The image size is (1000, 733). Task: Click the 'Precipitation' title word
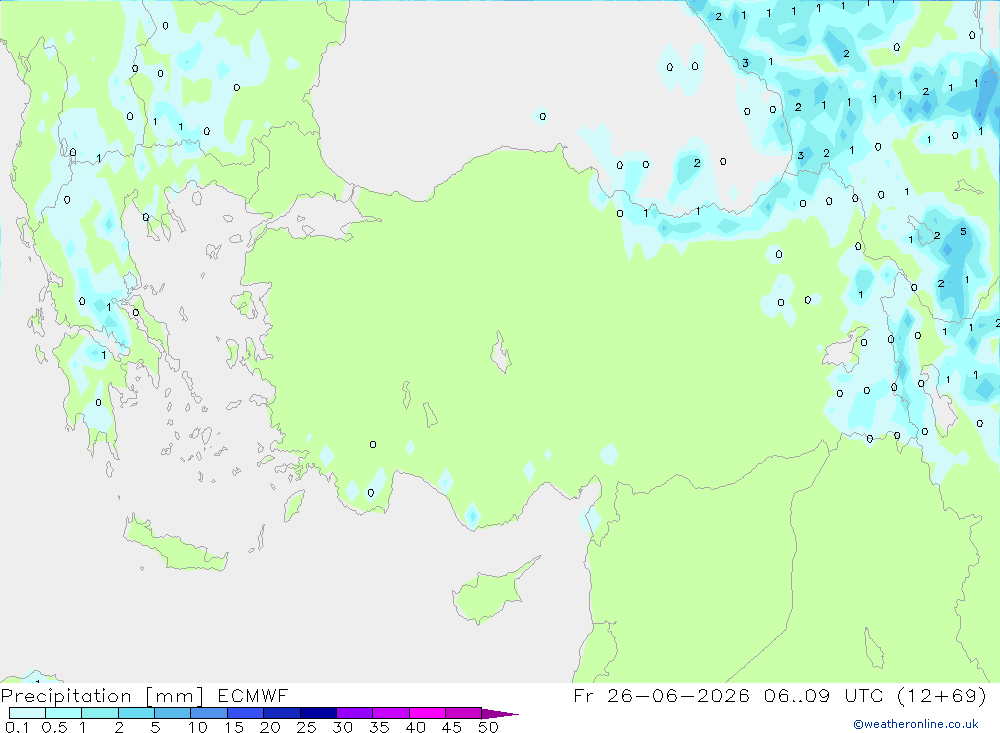tap(66, 696)
